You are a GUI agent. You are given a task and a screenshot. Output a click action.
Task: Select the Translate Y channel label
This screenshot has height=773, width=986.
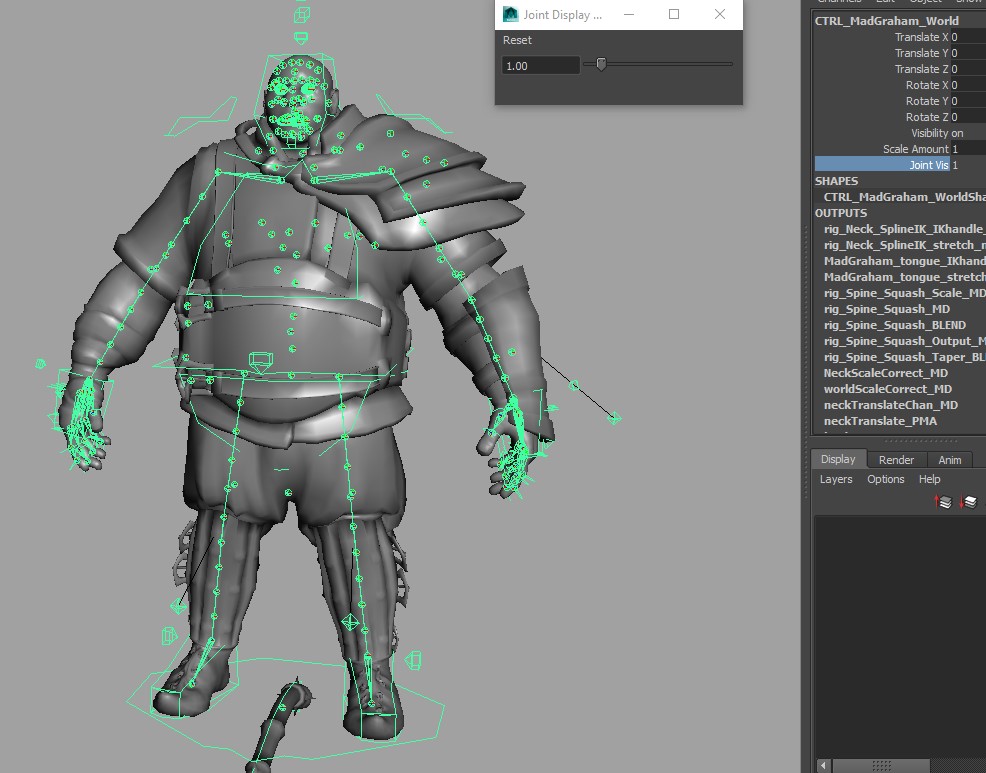pos(921,53)
